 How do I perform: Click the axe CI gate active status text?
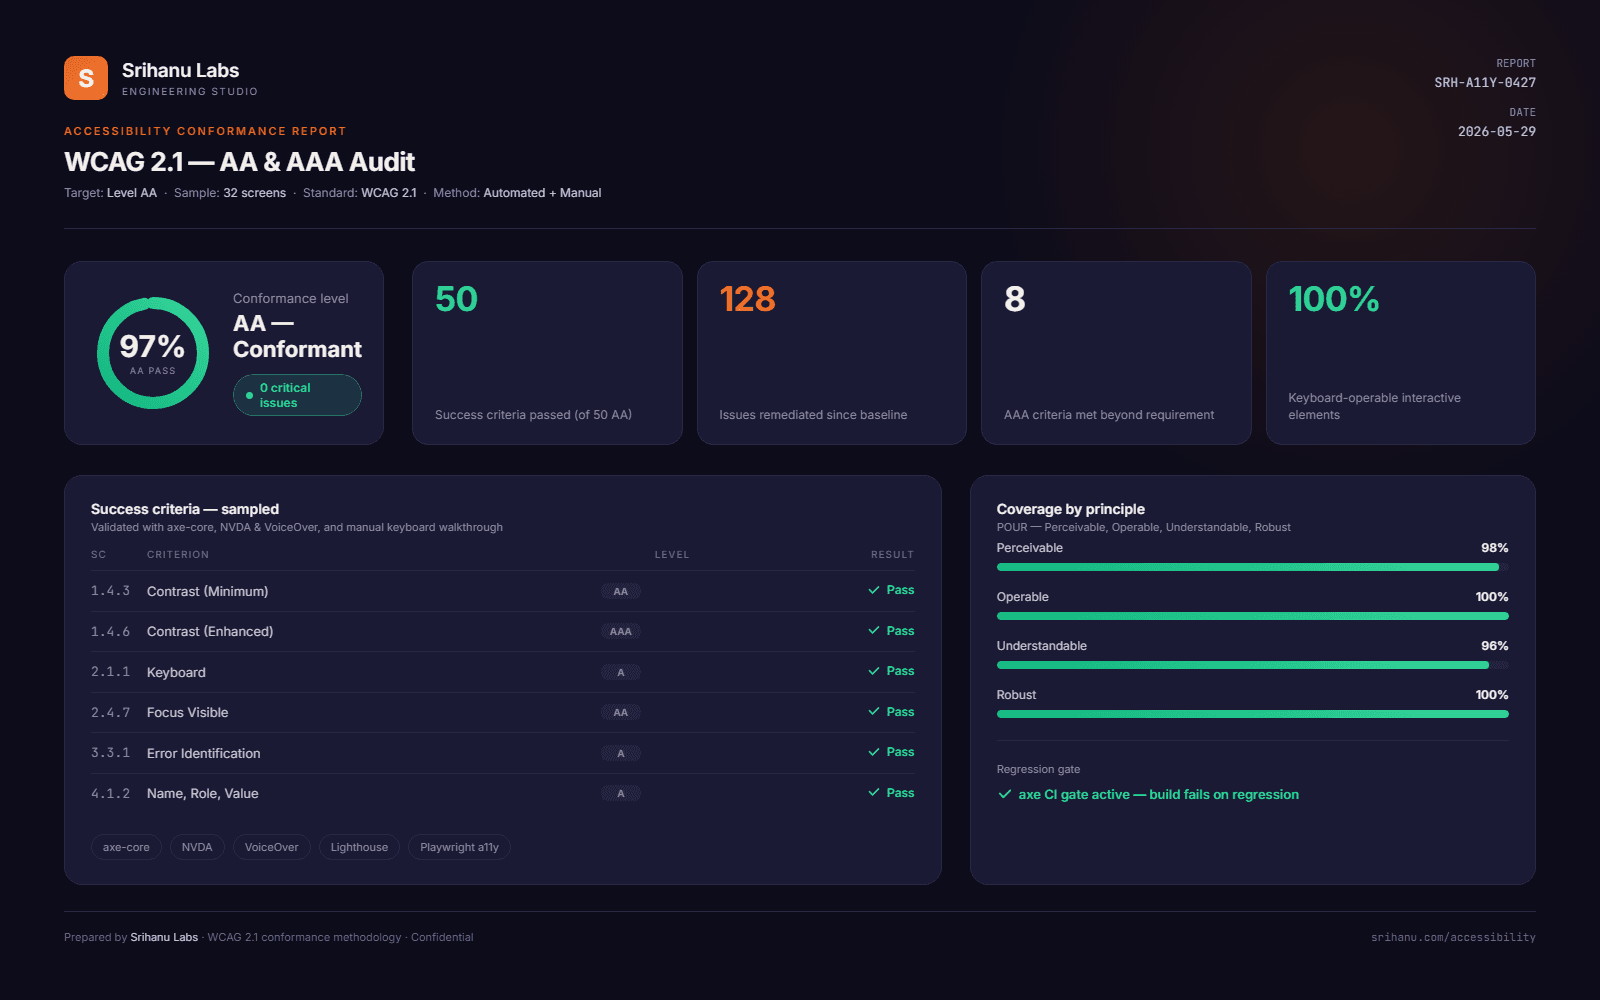1158,795
